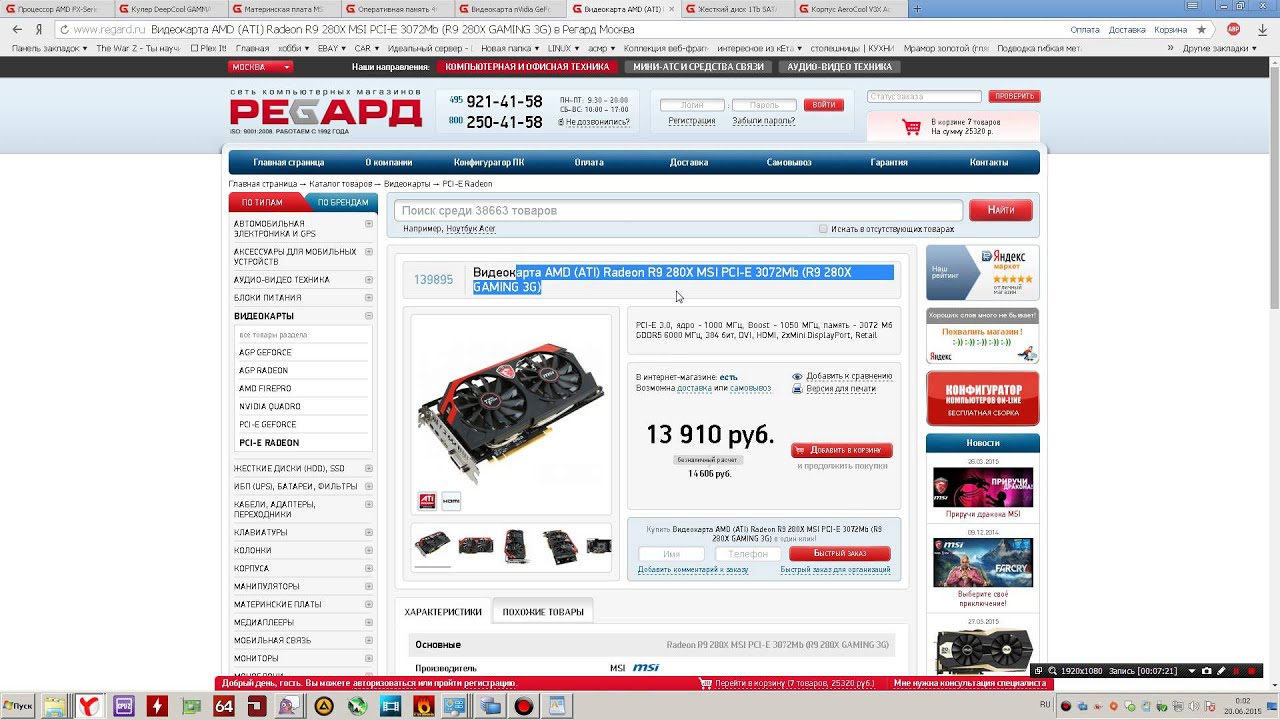Expand 'Аудио-видео техника' category
This screenshot has height=720, width=1280.
(369, 280)
